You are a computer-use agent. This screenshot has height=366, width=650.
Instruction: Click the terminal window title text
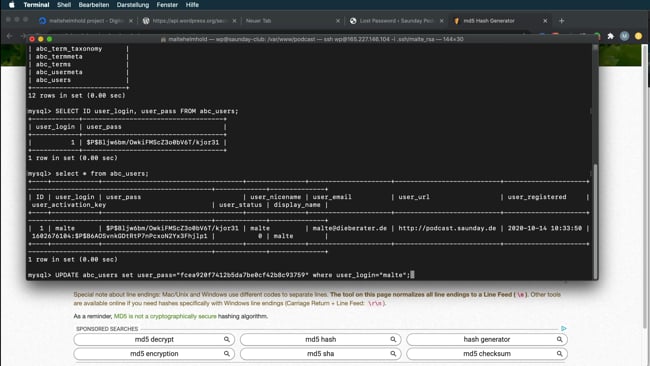[316, 39]
